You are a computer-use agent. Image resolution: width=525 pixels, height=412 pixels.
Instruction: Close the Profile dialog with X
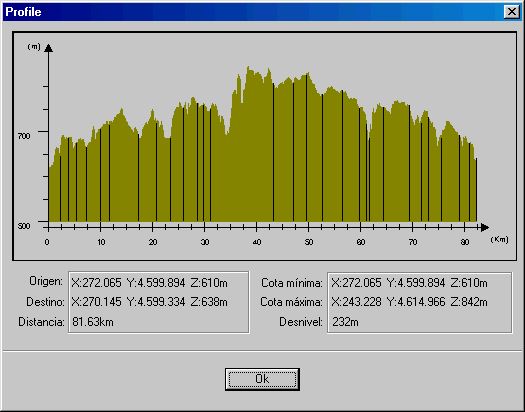[x=512, y=12]
